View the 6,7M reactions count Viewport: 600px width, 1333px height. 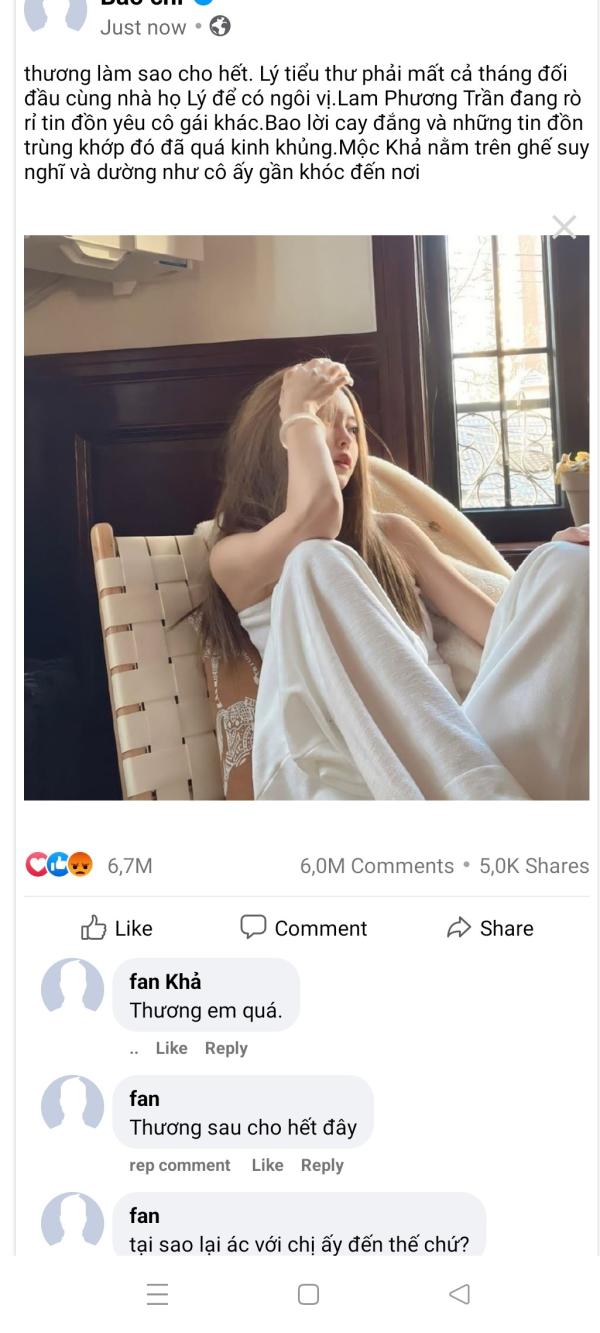point(130,866)
